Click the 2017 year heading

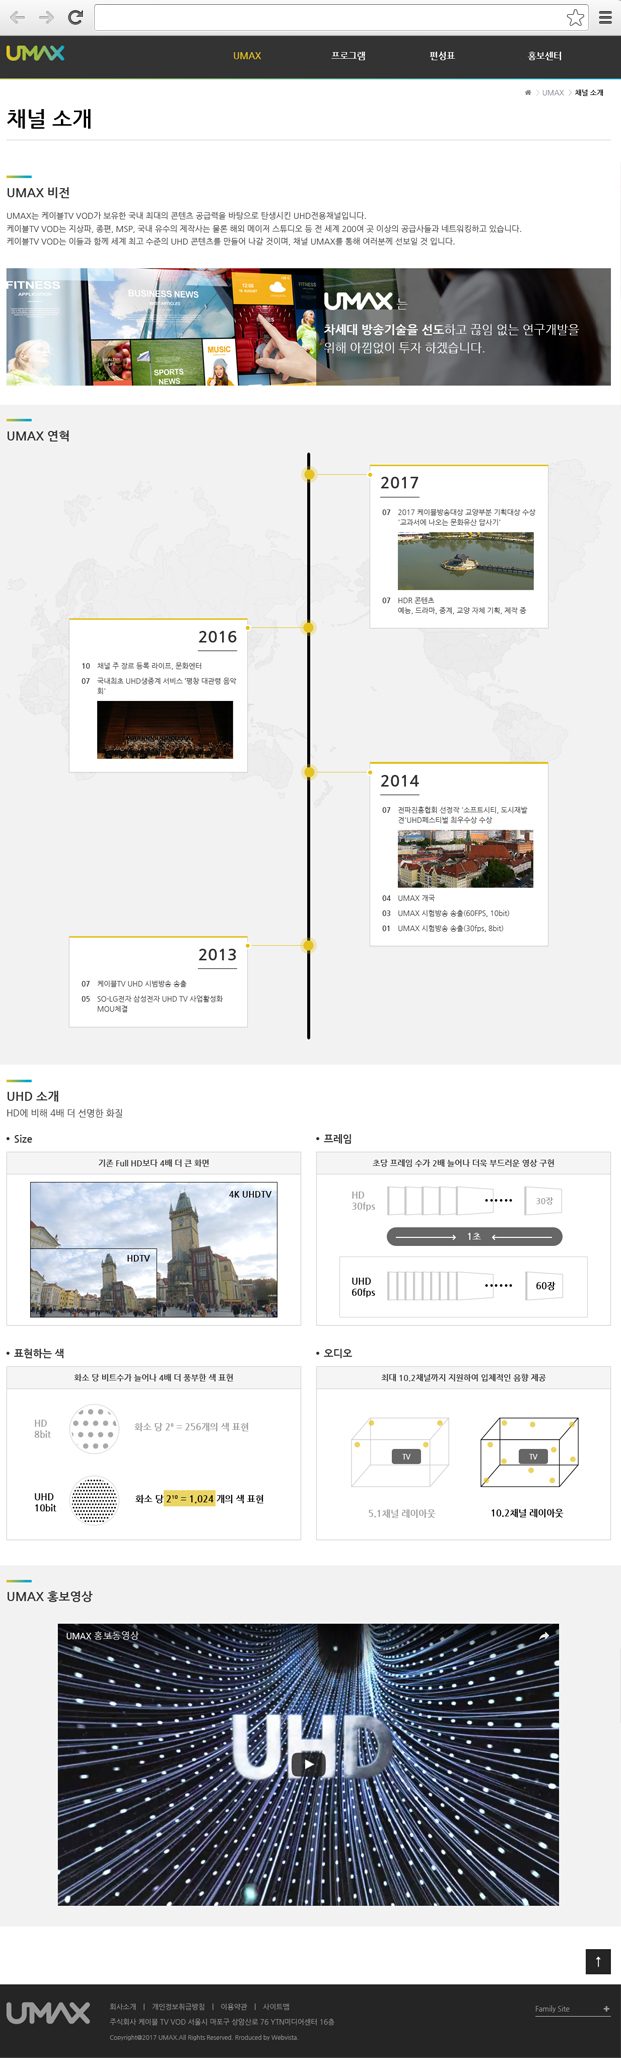399,483
